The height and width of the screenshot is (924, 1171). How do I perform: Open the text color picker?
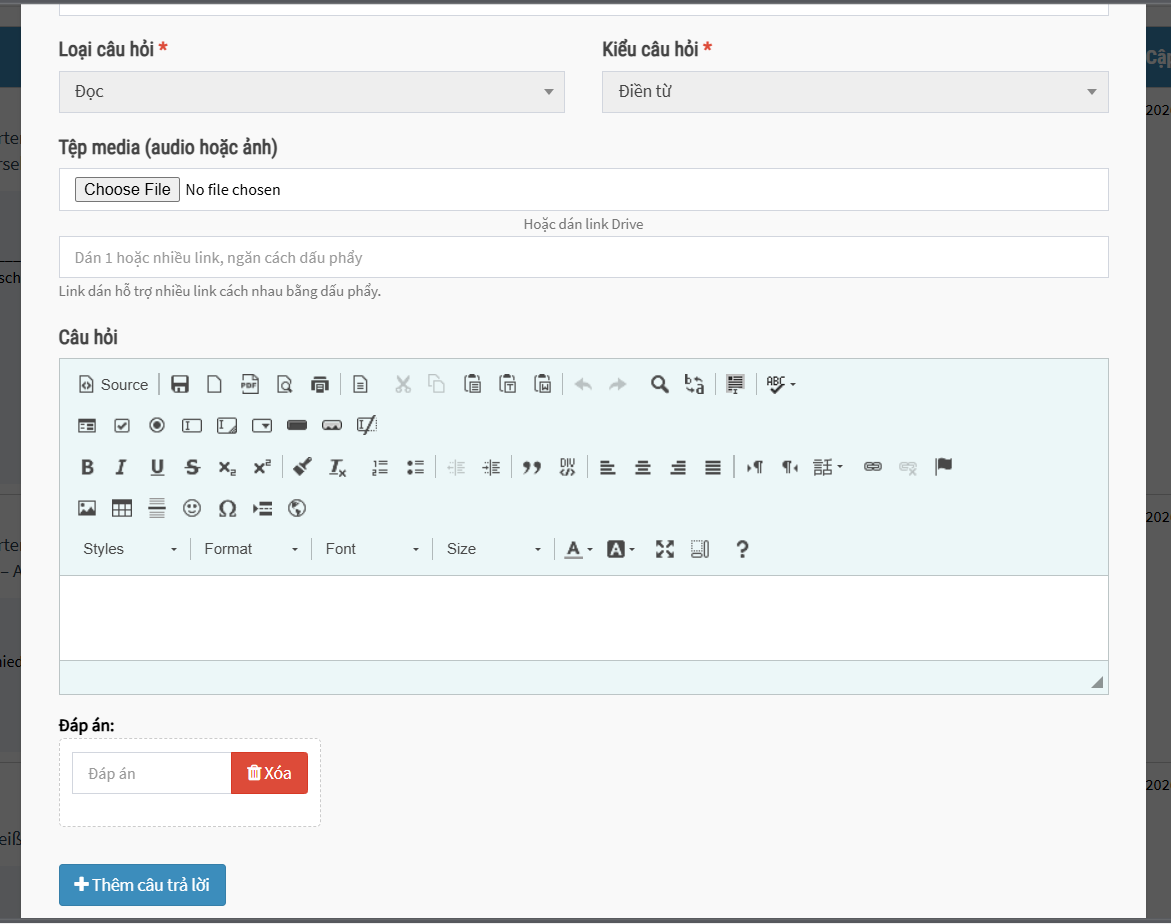point(578,549)
